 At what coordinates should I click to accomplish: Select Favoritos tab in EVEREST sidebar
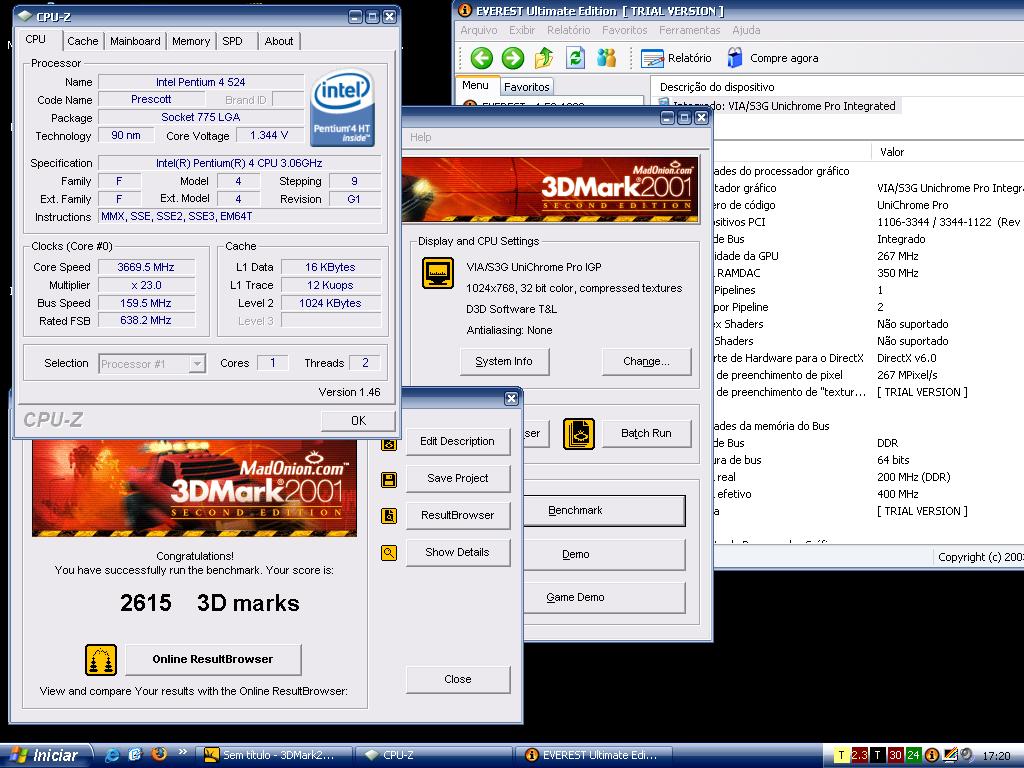(x=526, y=87)
